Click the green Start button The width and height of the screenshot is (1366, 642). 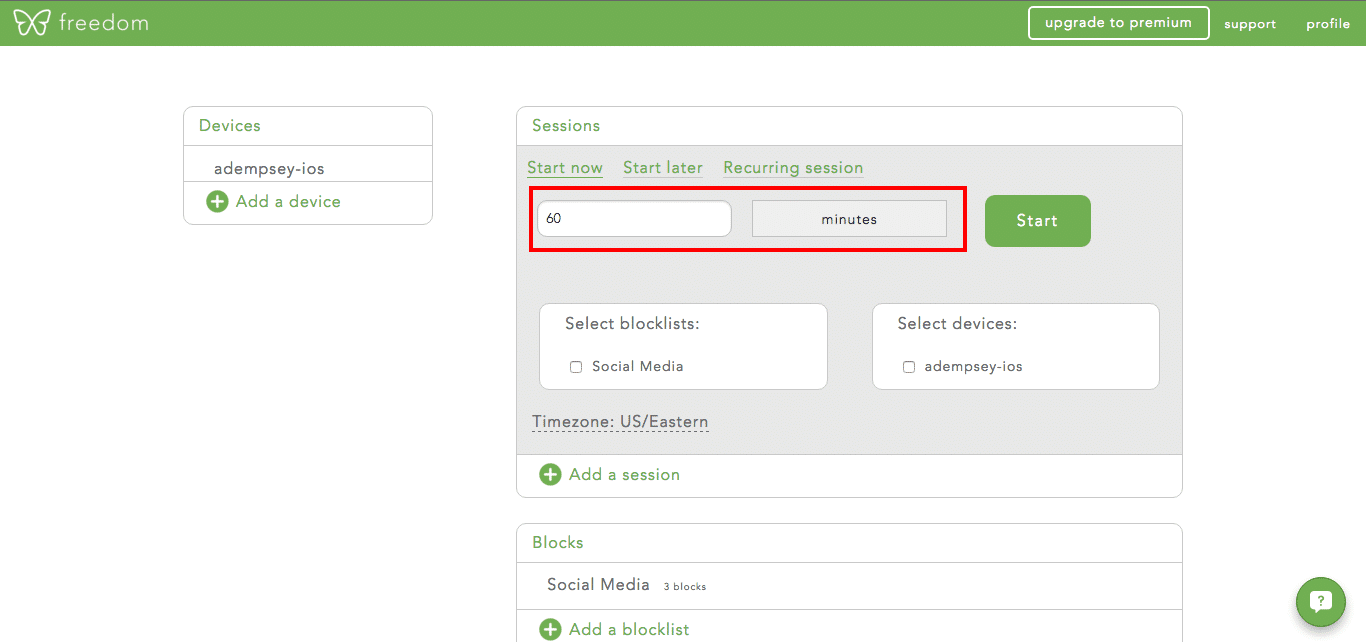coord(1037,221)
